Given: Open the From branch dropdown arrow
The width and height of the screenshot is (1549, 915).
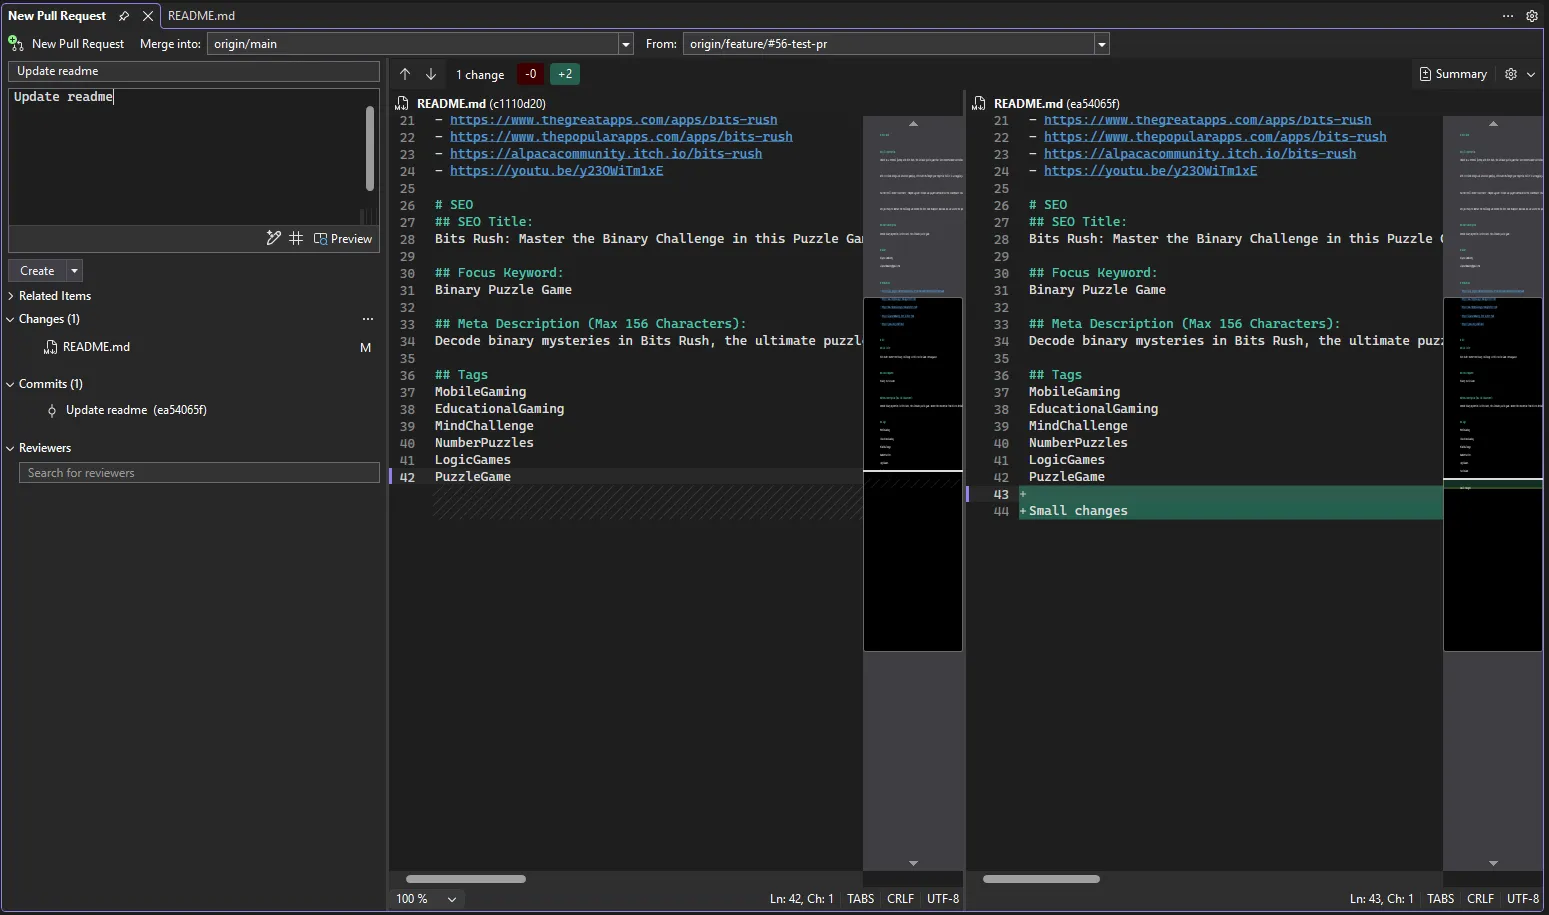Looking at the screenshot, I should click(x=1101, y=44).
